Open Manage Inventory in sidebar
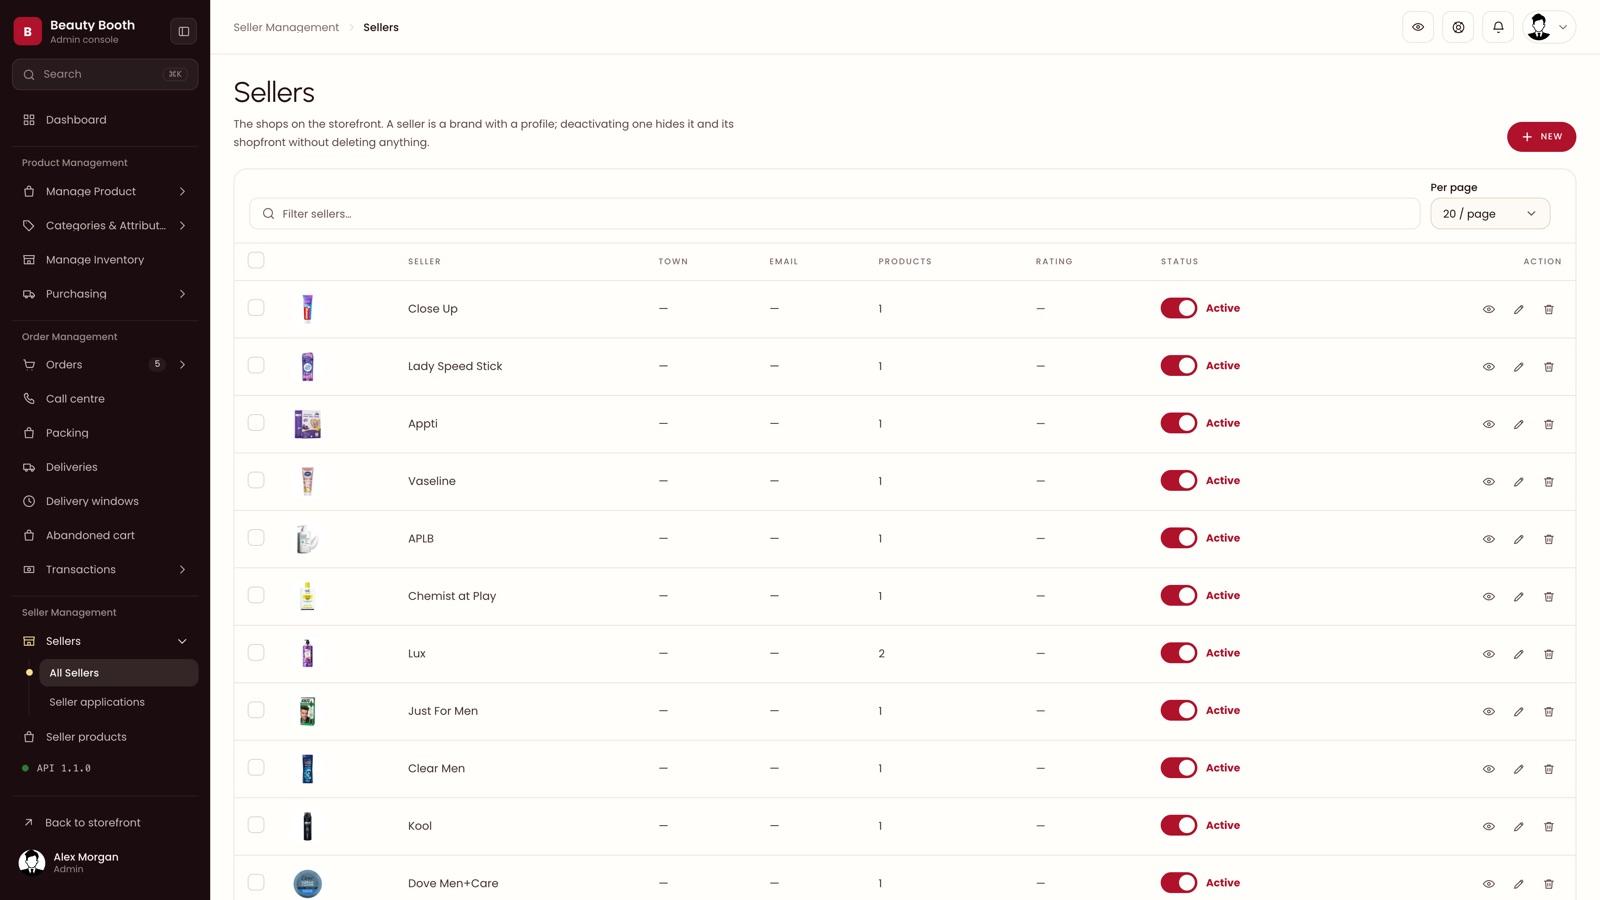Screen dimensions: 1600x900 (x=105, y=260)
